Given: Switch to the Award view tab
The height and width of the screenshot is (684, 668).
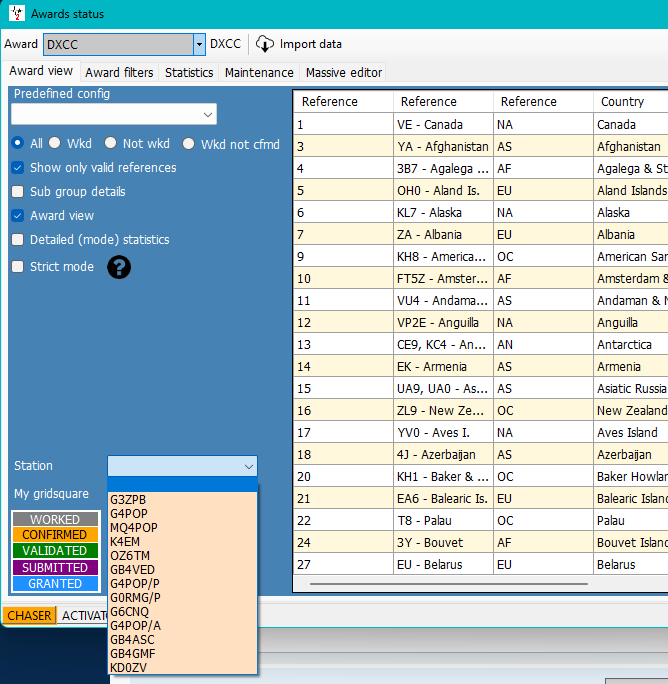Looking at the screenshot, I should pyautogui.click(x=41, y=71).
